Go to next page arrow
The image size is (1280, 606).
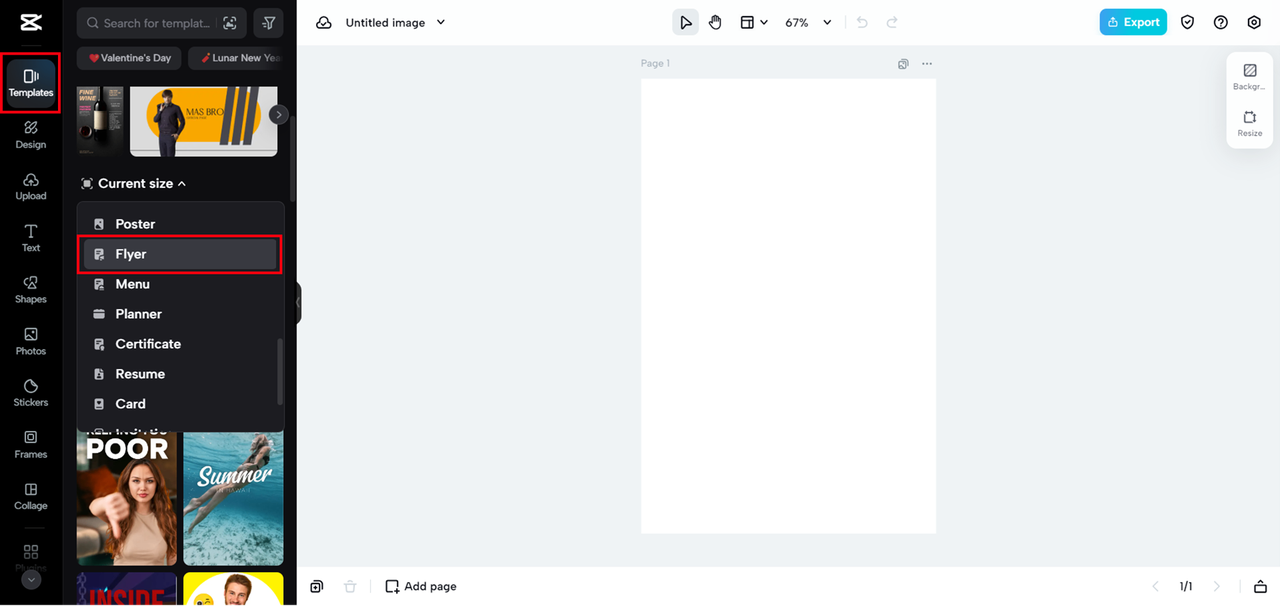(1217, 586)
